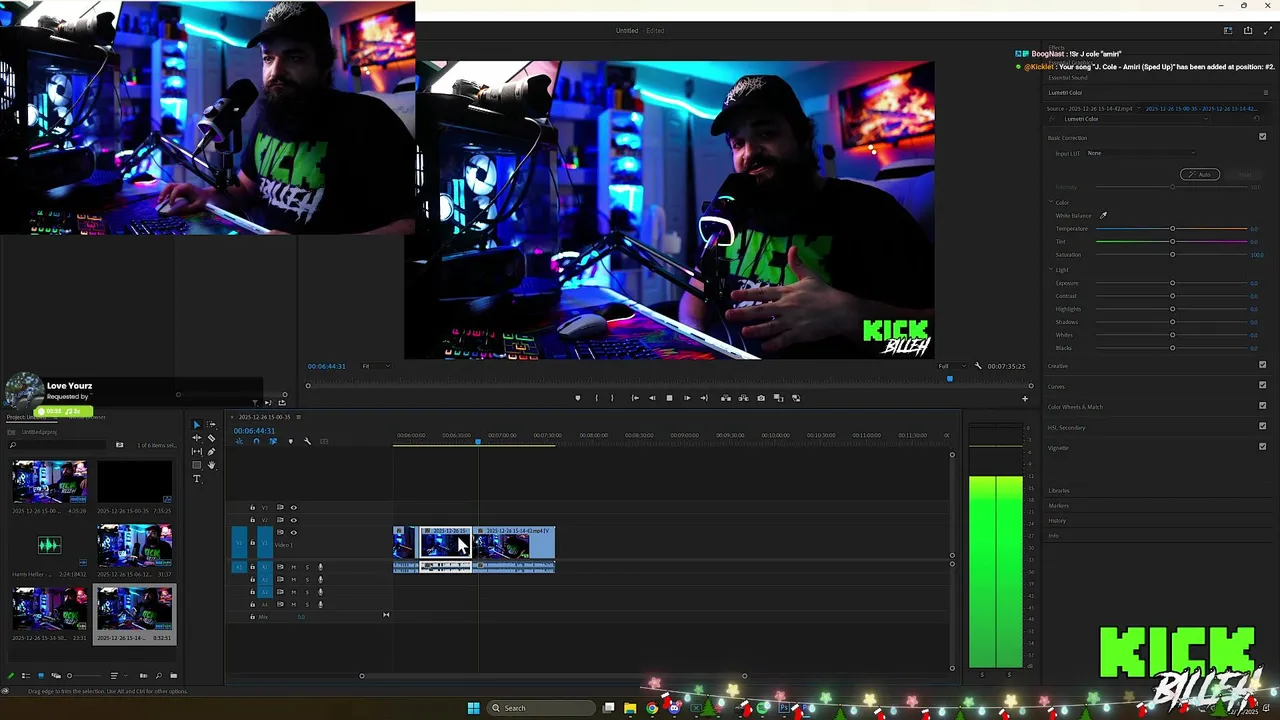Add a marker from the timeline header

pos(291,441)
